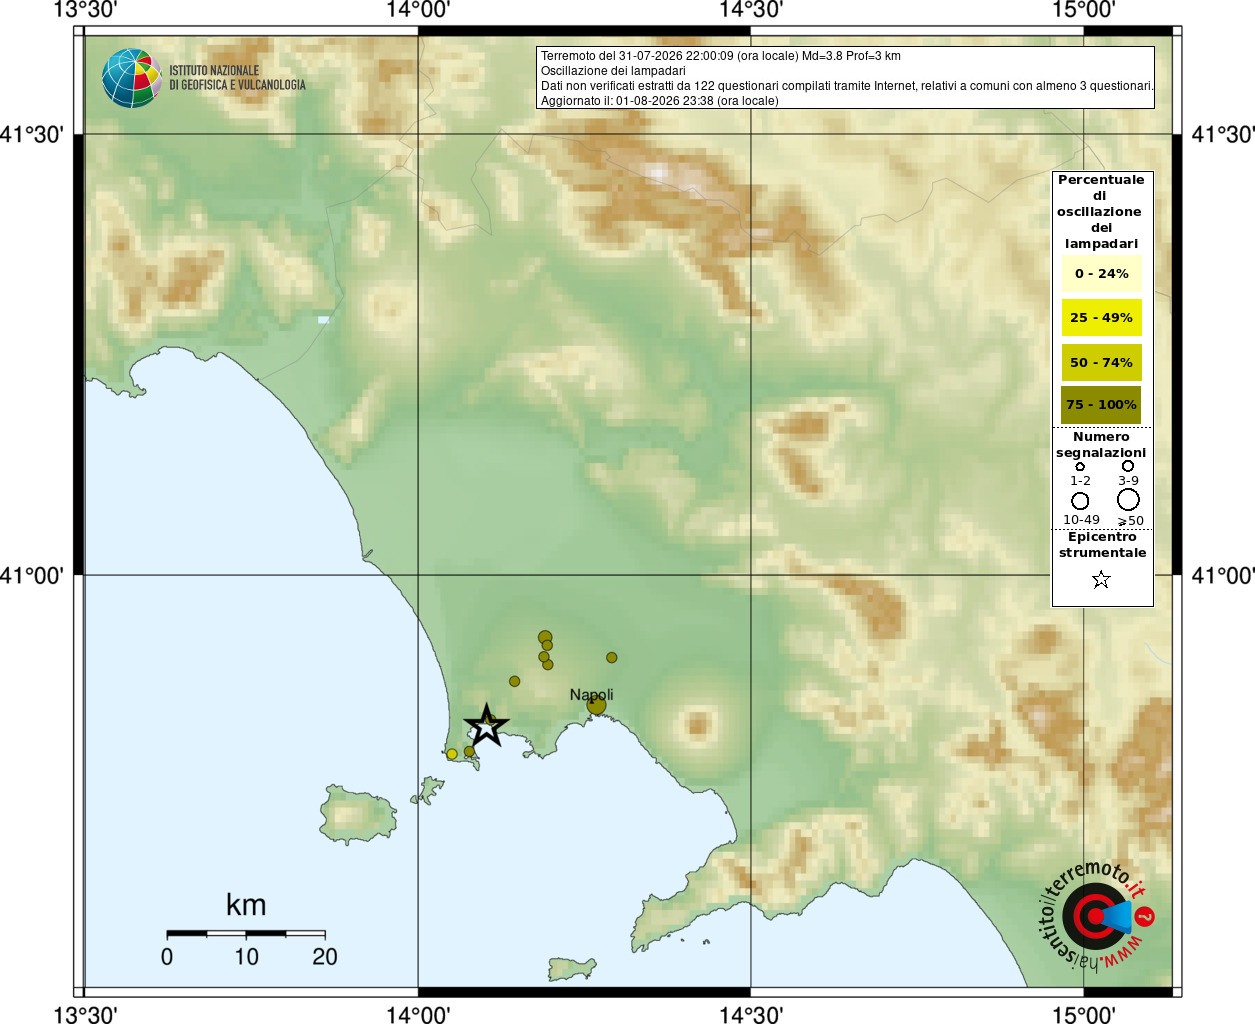Screen dimensions: 1255x1024
Task: Click the 41°30' latitude label on the left
Action: click(32, 135)
